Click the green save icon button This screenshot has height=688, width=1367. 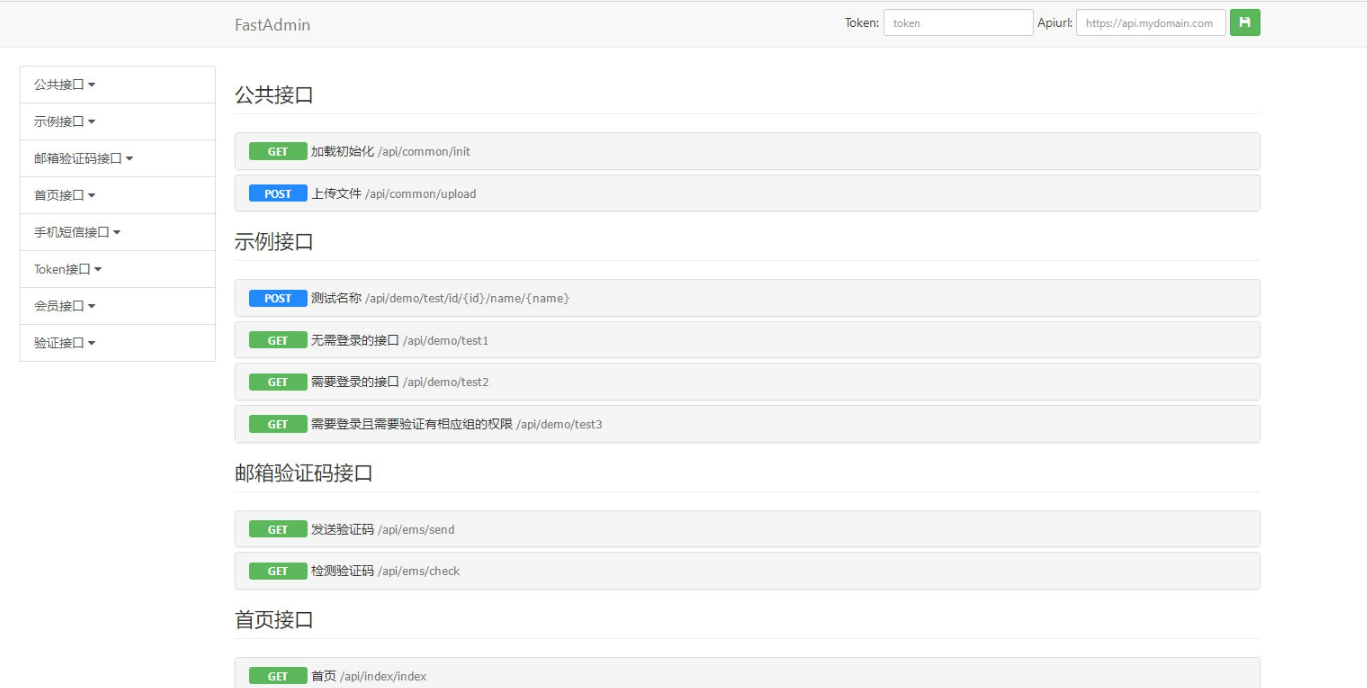(1244, 23)
